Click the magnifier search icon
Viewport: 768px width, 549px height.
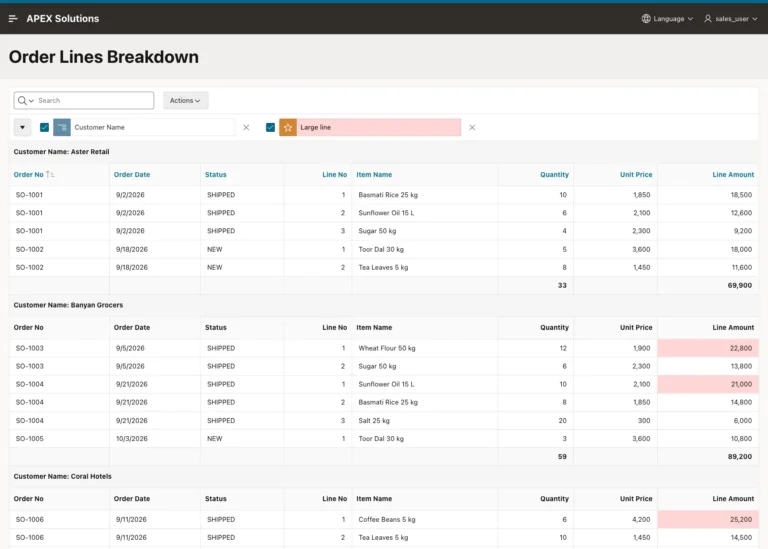22,100
